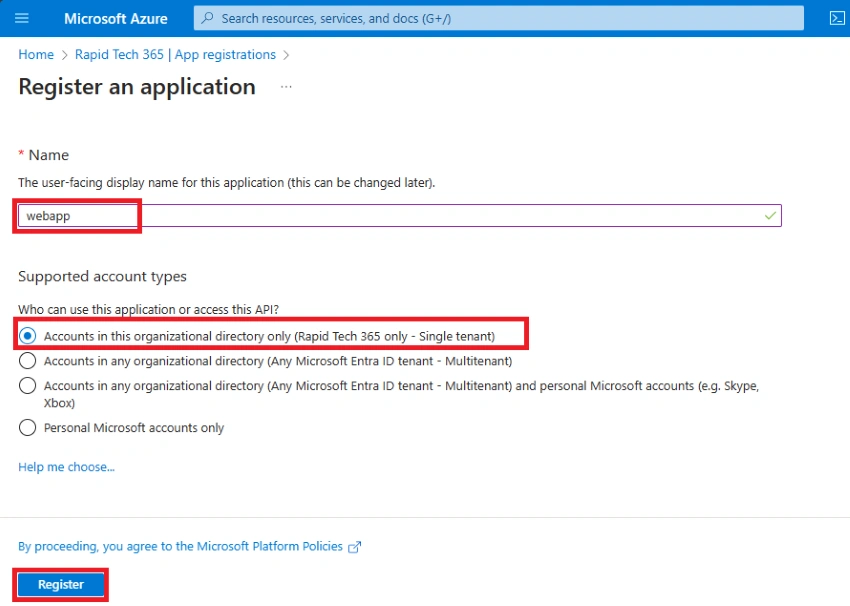This screenshot has width=850, height=606.
Task: Open the hamburger portal menu
Action: point(22,18)
